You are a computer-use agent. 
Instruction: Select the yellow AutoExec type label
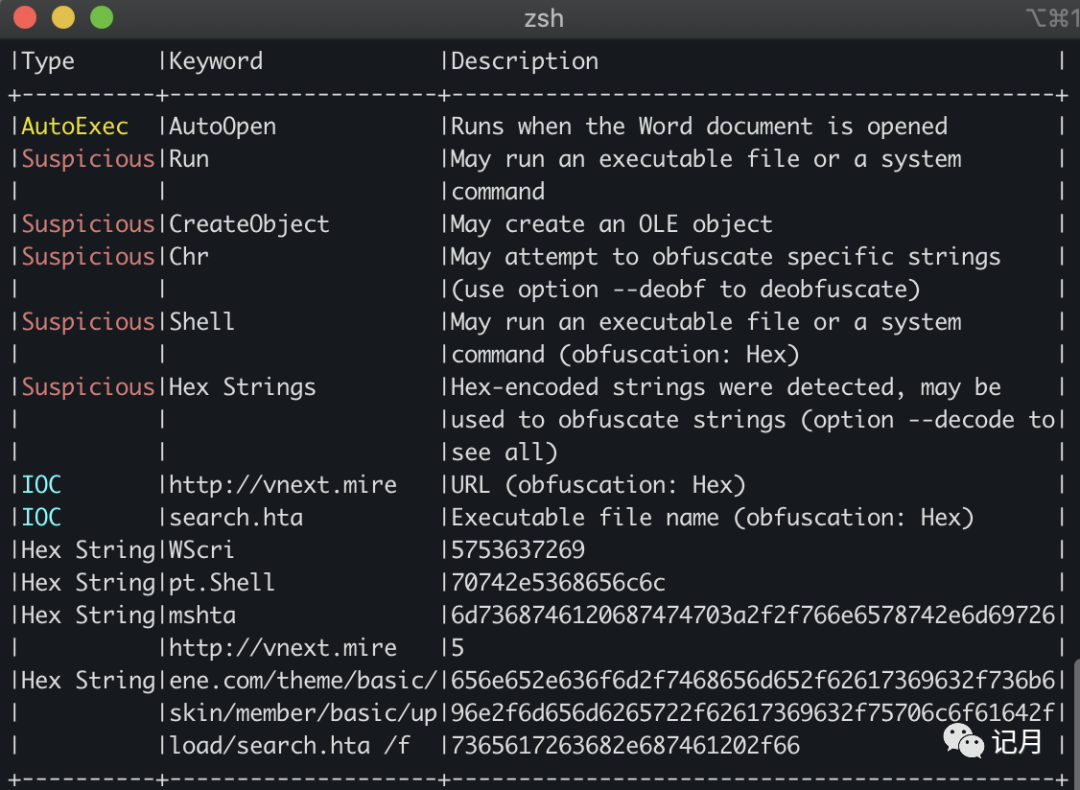tap(74, 127)
